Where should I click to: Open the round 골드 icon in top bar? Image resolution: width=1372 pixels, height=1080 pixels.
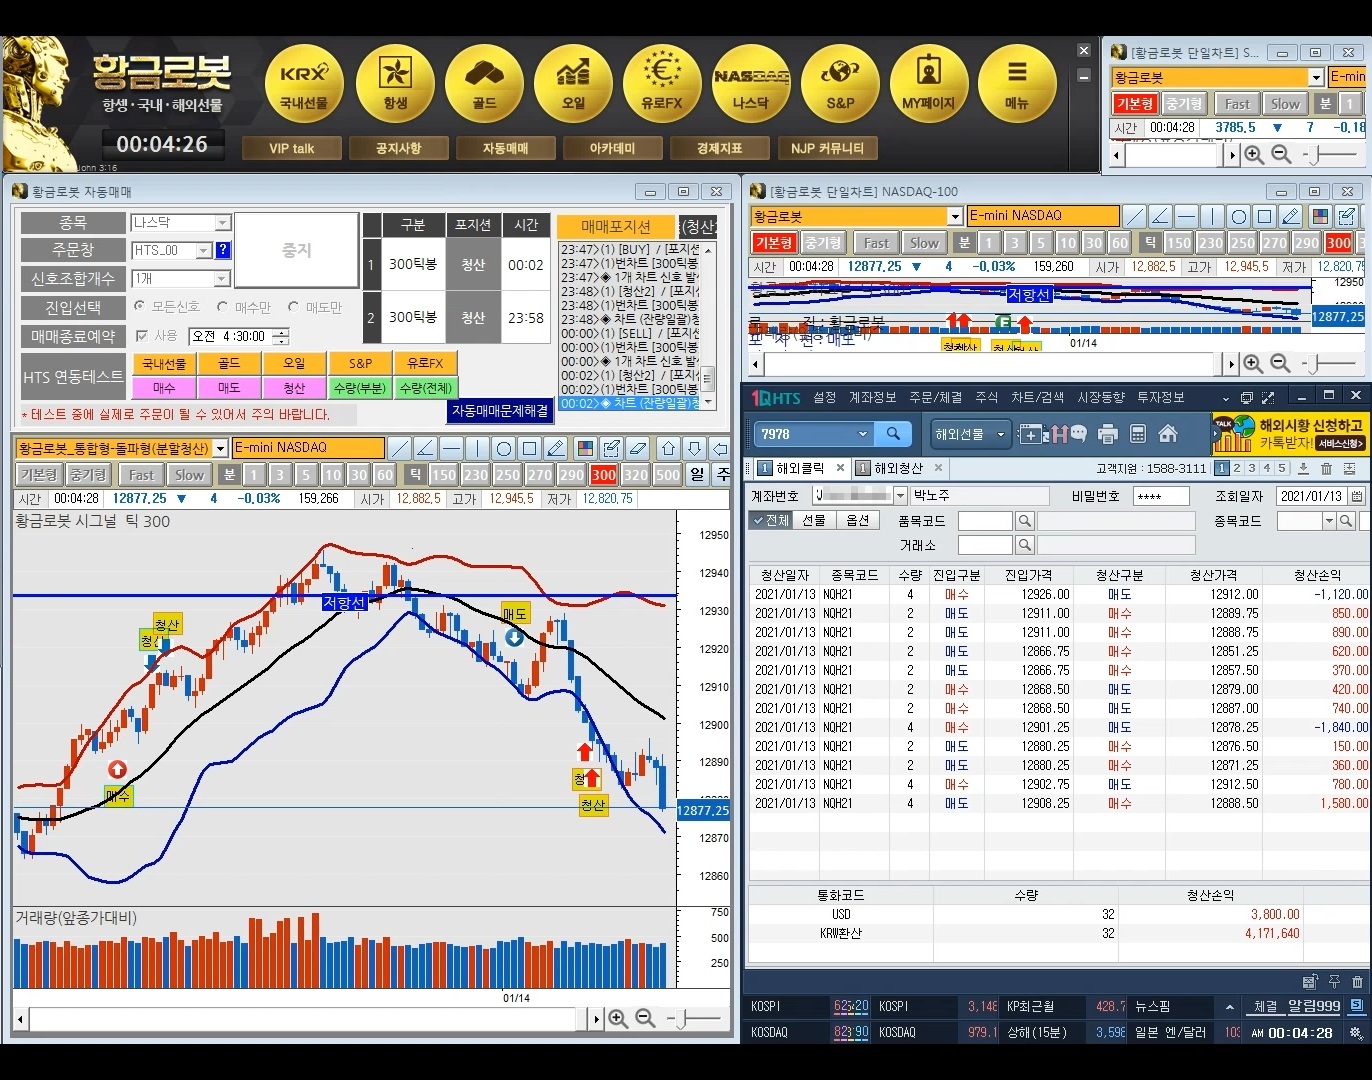[484, 84]
